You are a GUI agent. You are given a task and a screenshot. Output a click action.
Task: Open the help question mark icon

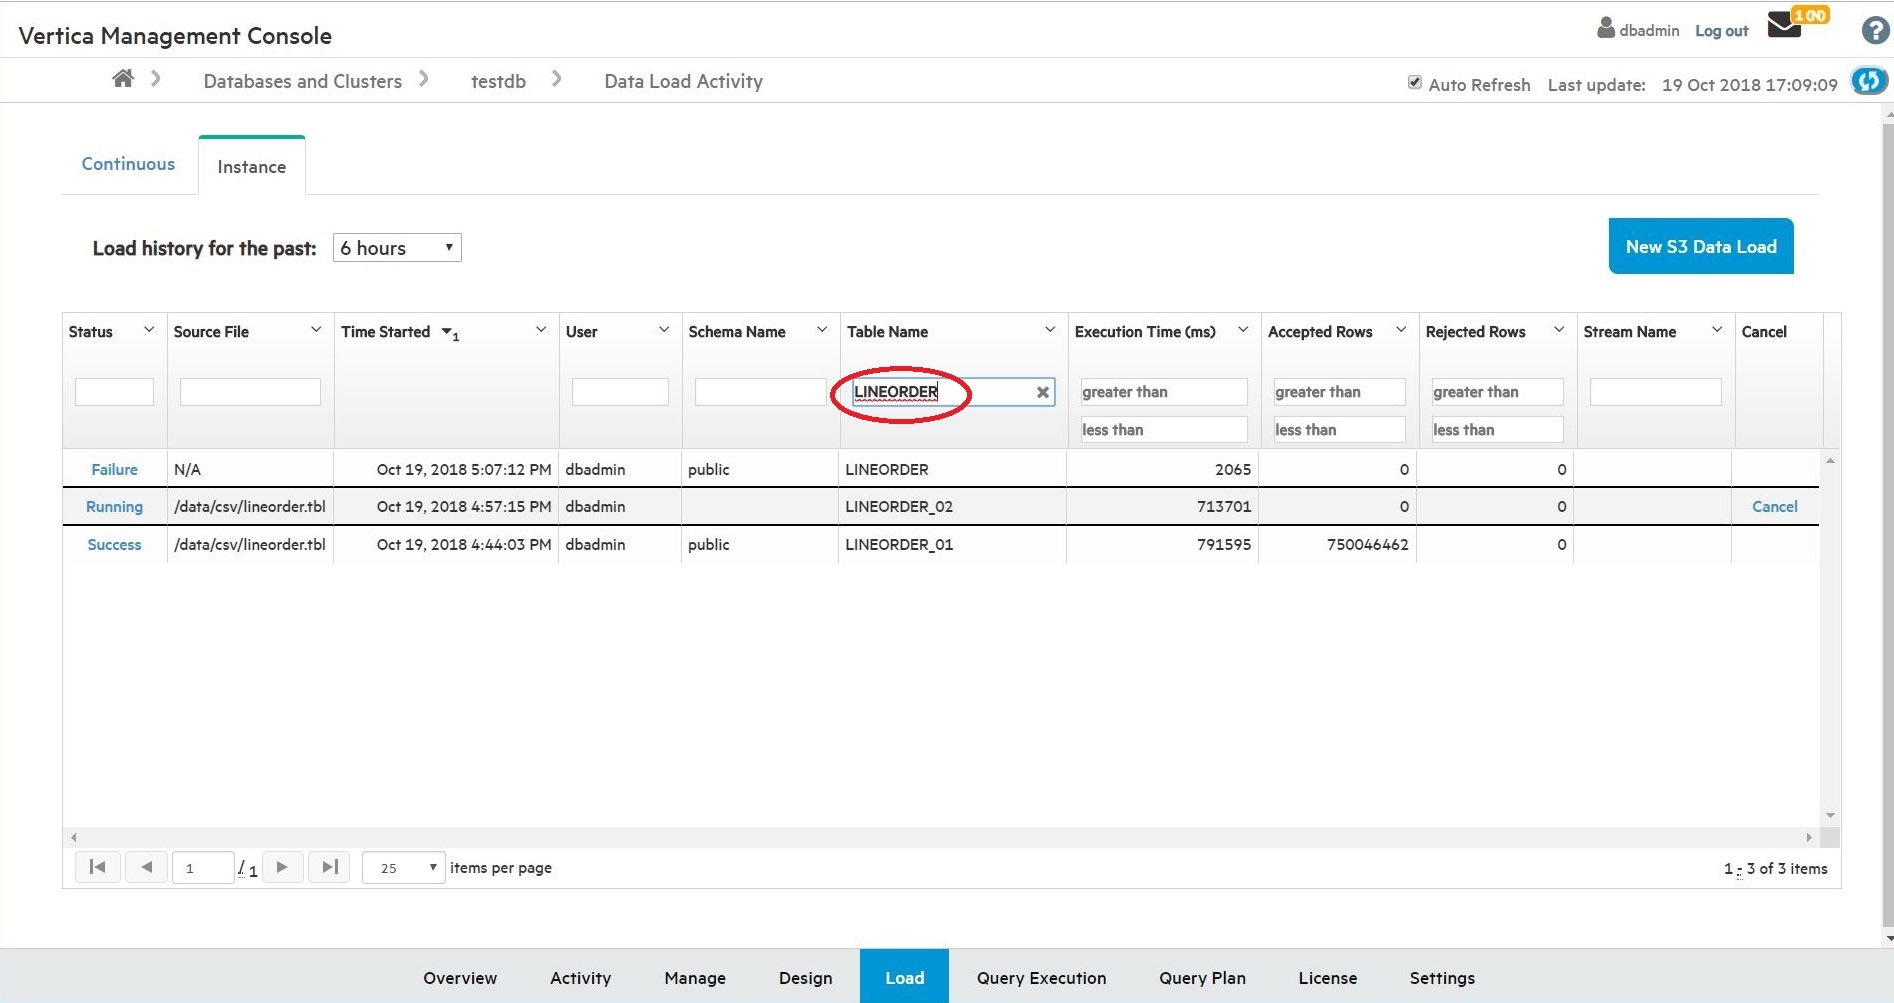click(1875, 31)
